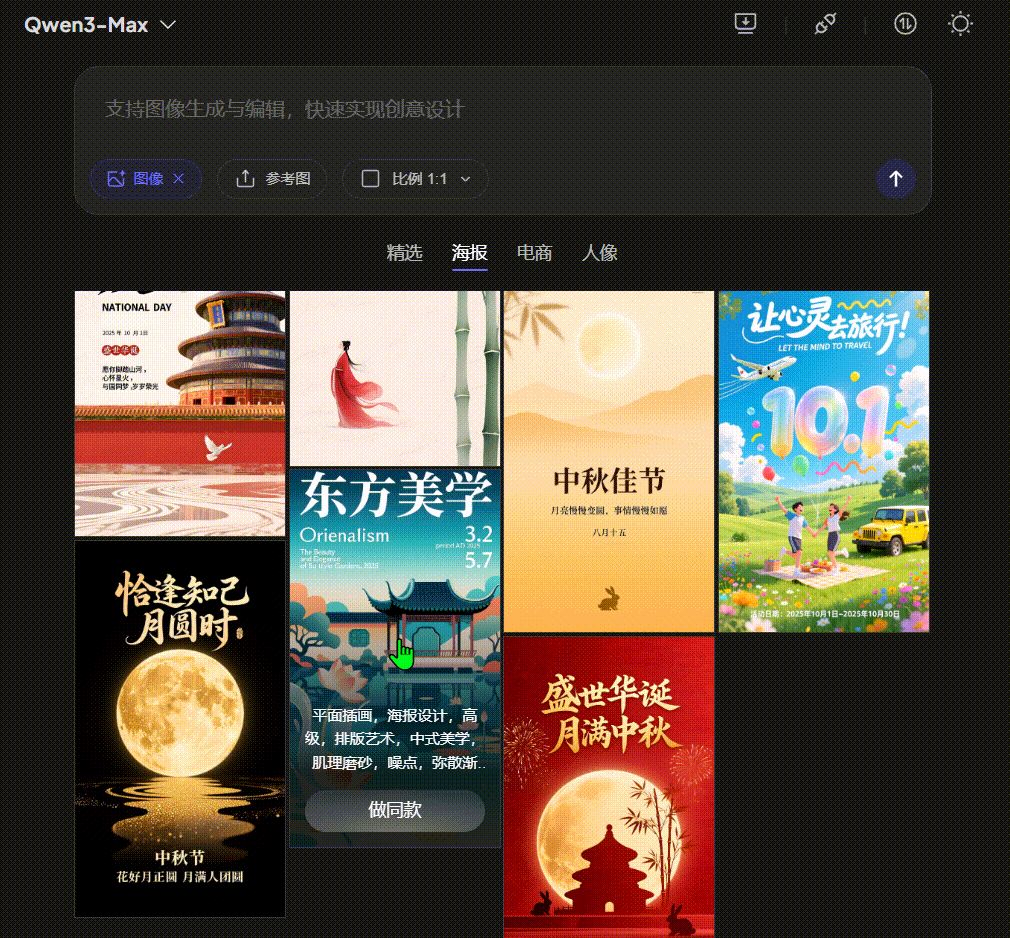The height and width of the screenshot is (938, 1010).
Task: Click the up-arrow submit generation icon
Action: coord(896,179)
